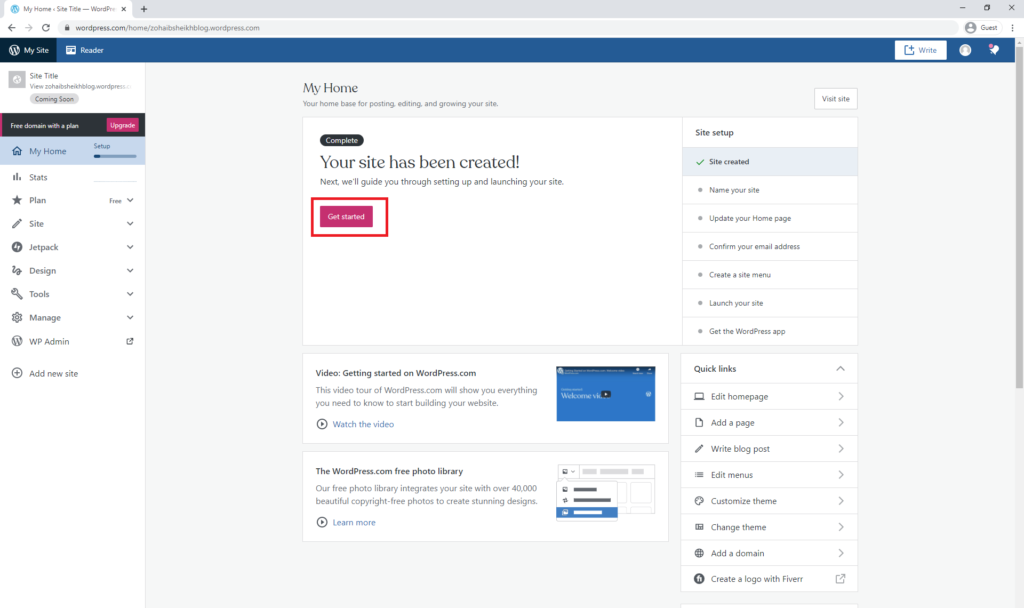Click the Jetpack icon in sidebar
Viewport: 1024px width, 608px height.
pos(17,248)
